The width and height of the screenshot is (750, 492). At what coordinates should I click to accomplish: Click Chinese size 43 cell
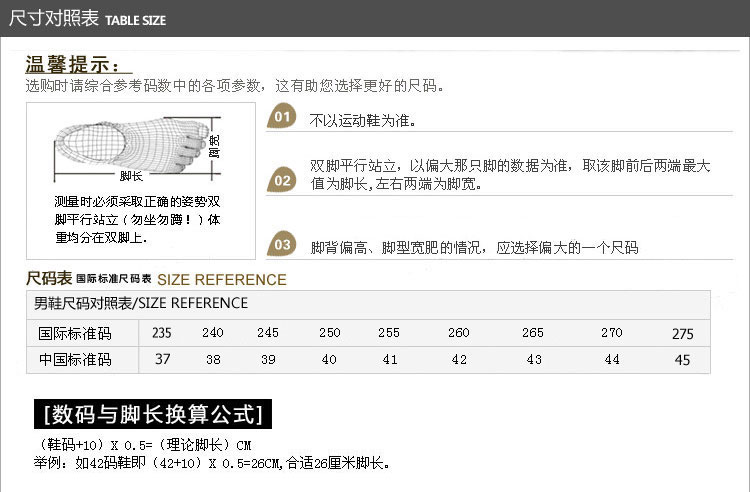[534, 360]
